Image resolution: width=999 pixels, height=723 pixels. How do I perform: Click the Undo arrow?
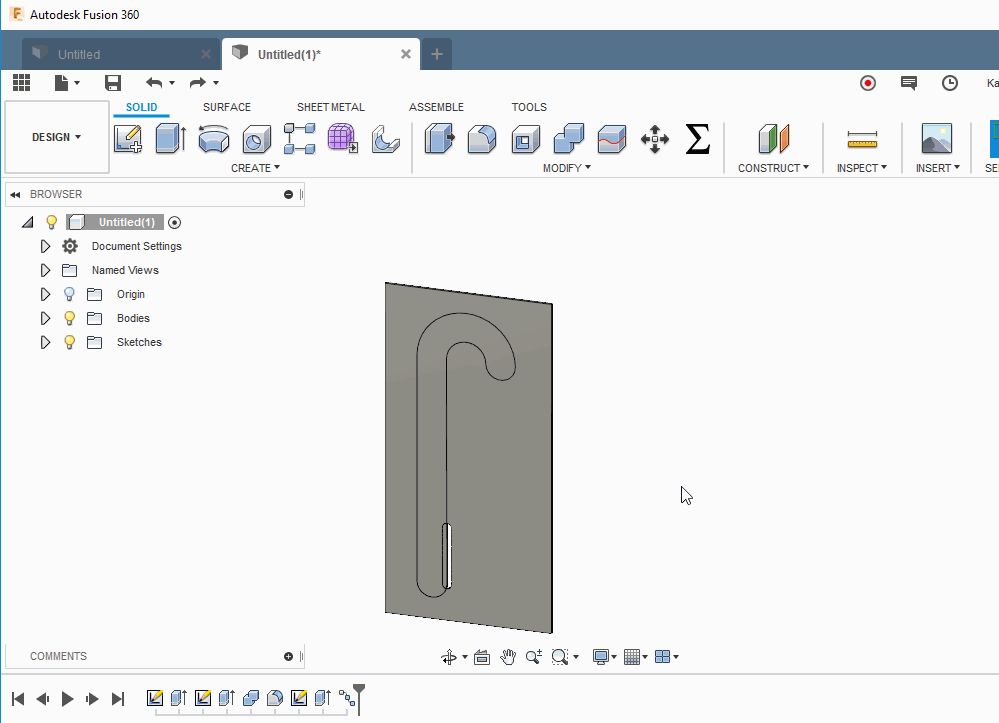(154, 83)
